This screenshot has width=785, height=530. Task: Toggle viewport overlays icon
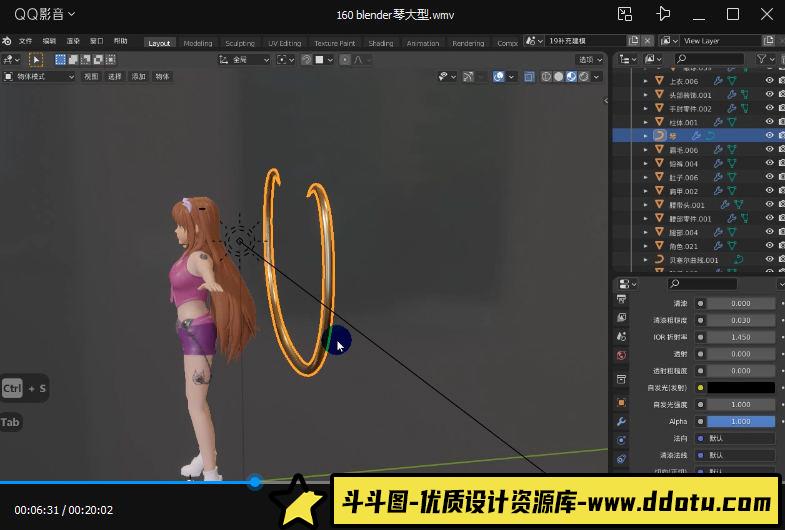click(499, 77)
